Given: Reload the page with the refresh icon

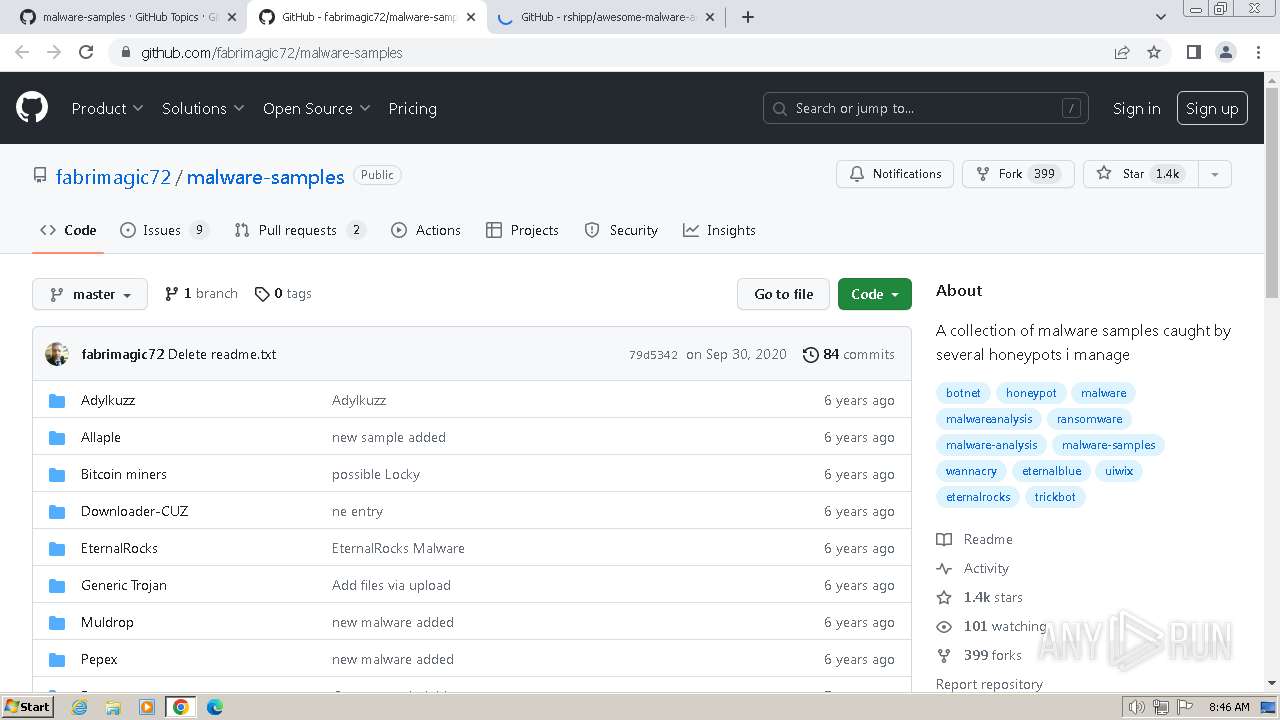Looking at the screenshot, I should (x=86, y=52).
